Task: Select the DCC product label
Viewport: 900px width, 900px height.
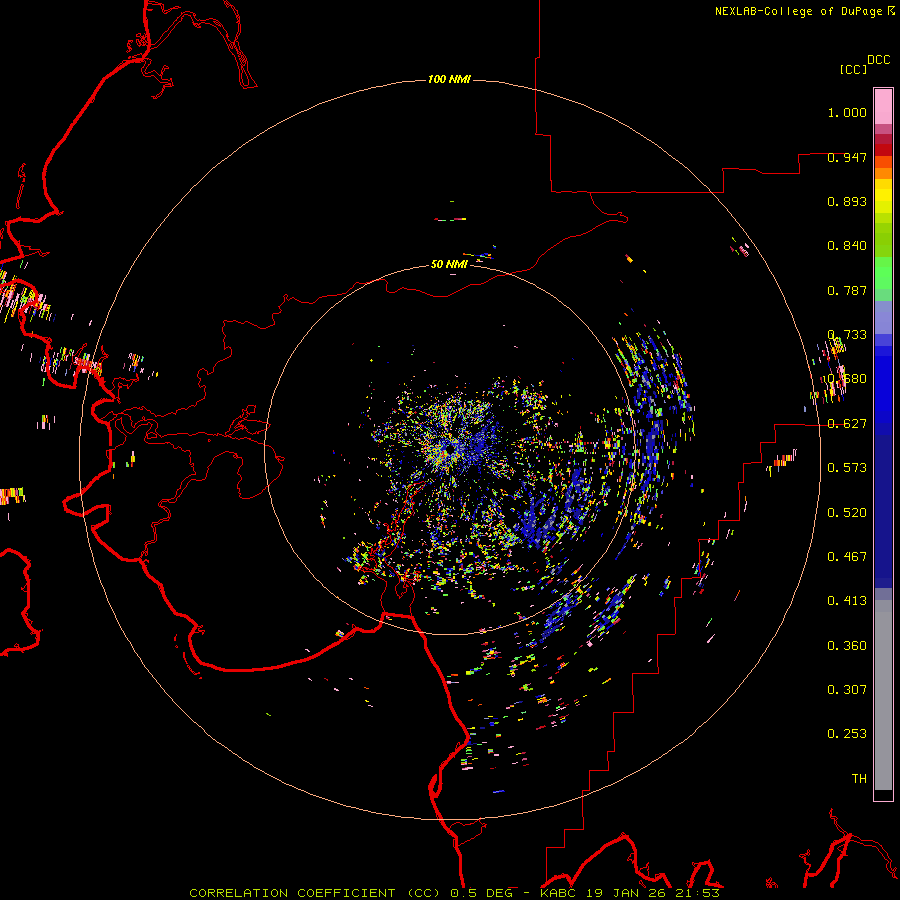Action: (879, 60)
